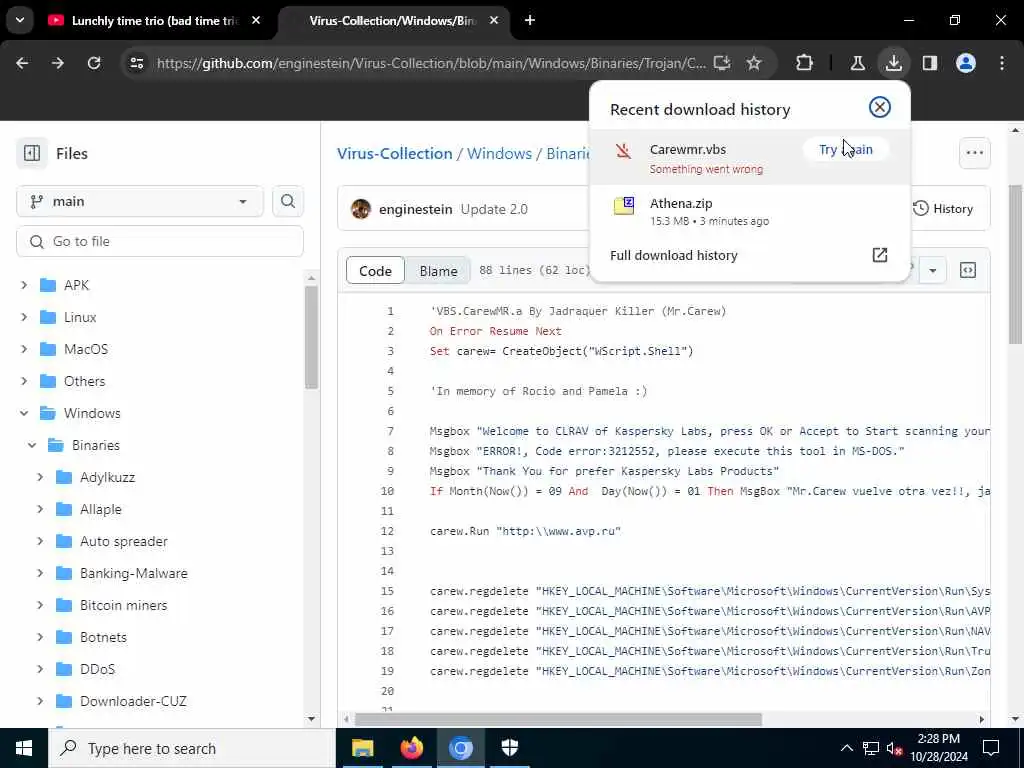
Task: Click the browser forward arrow
Action: 58,63
